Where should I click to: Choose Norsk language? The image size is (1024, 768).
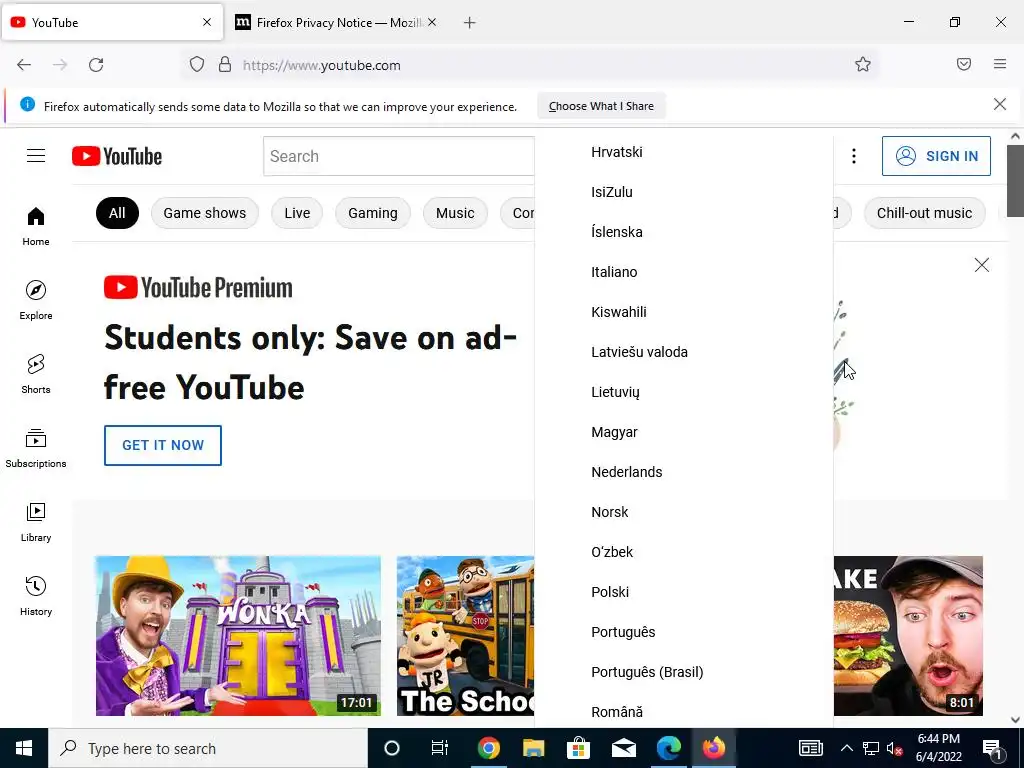[684, 512]
